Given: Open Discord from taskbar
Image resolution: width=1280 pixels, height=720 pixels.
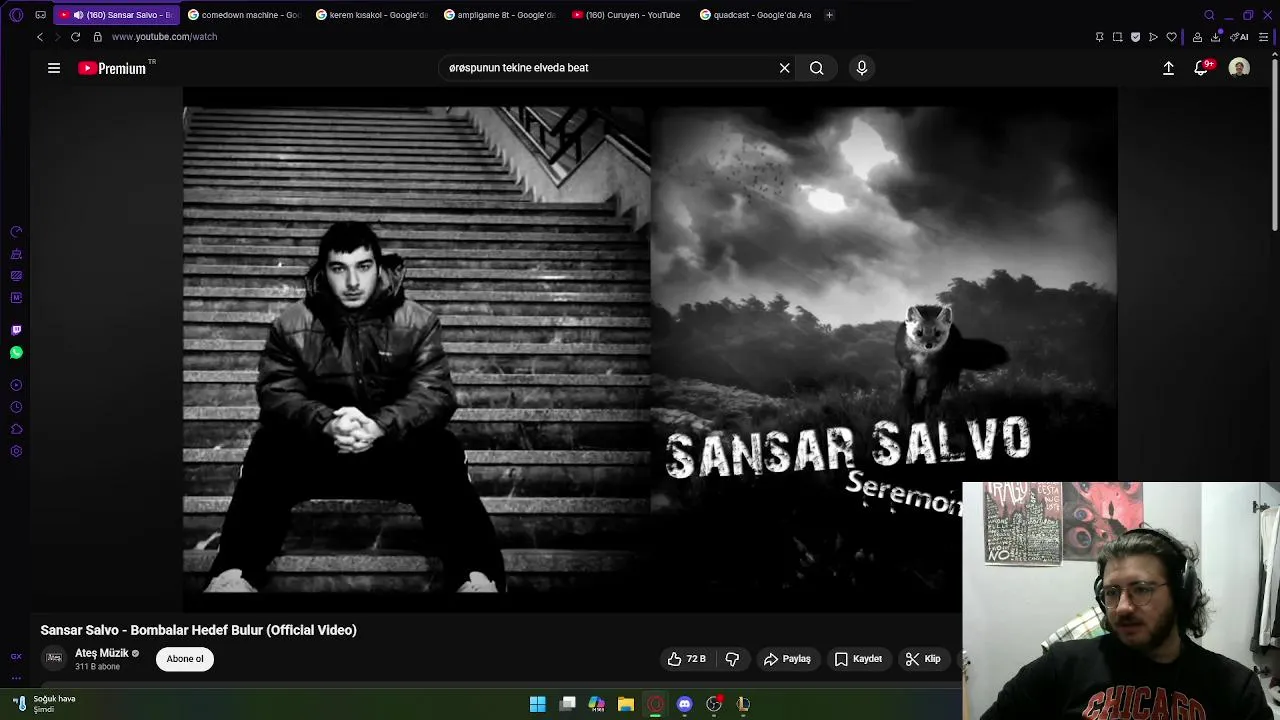Looking at the screenshot, I should coord(684,704).
